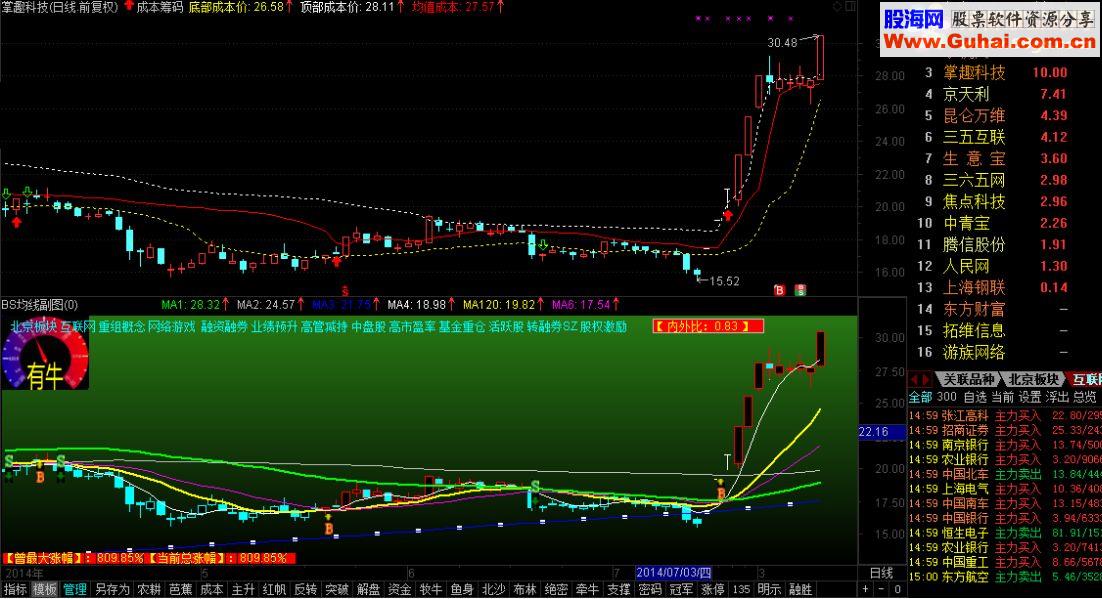Click the 日线 period selector
Image resolution: width=1102 pixels, height=599 pixels.
[x=881, y=573]
